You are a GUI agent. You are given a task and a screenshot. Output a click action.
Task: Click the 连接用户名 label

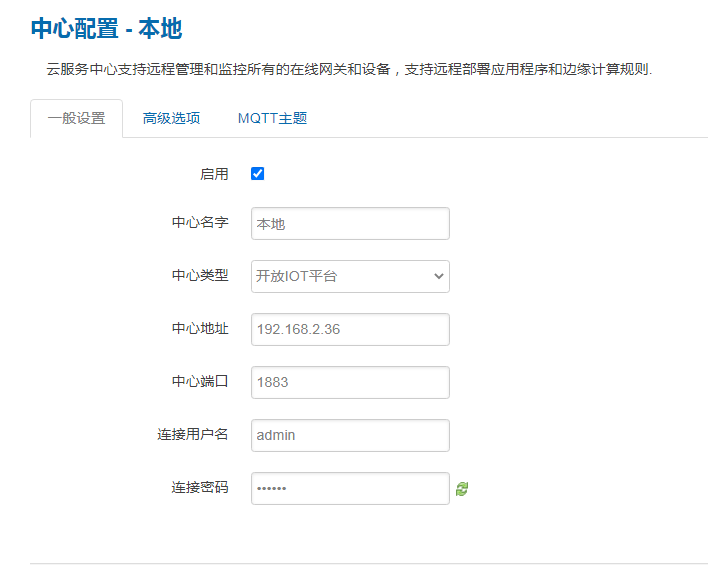click(x=193, y=434)
